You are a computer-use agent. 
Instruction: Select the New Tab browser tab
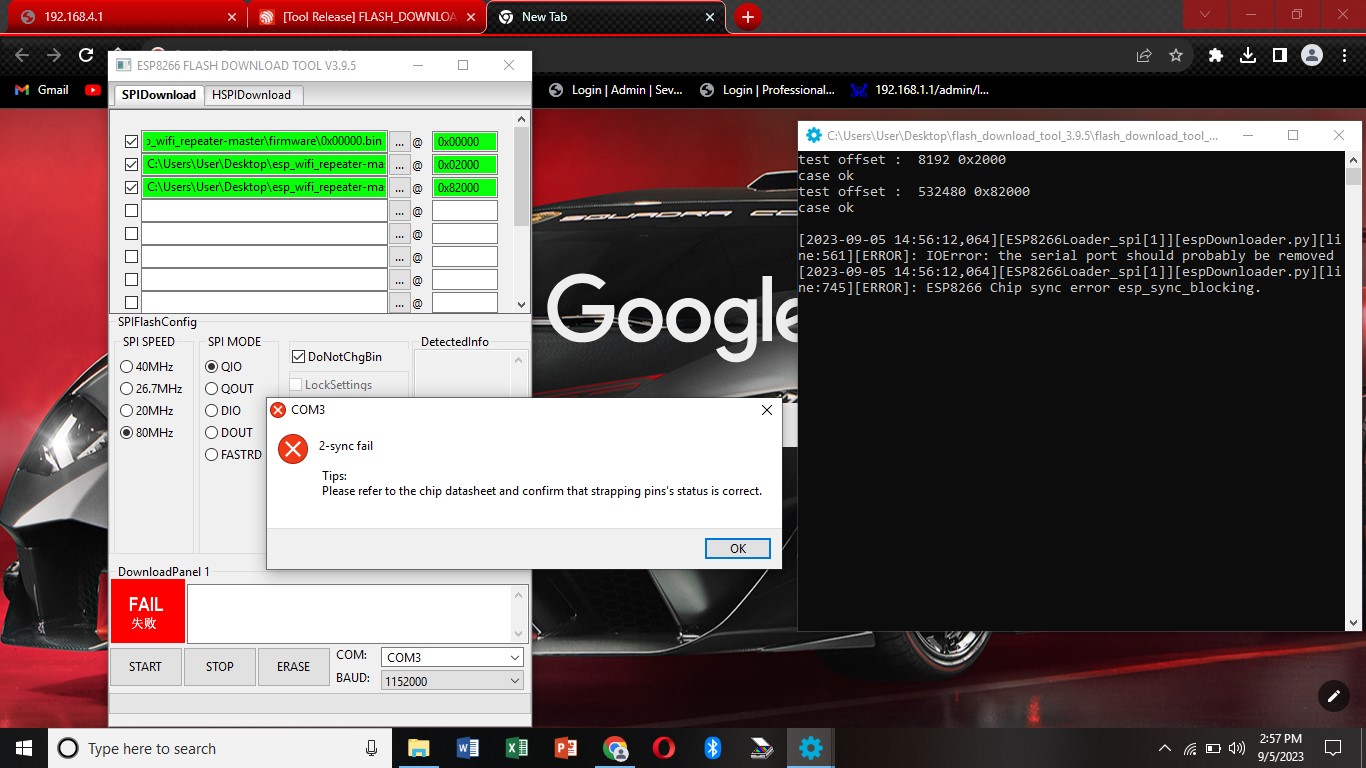(x=605, y=17)
